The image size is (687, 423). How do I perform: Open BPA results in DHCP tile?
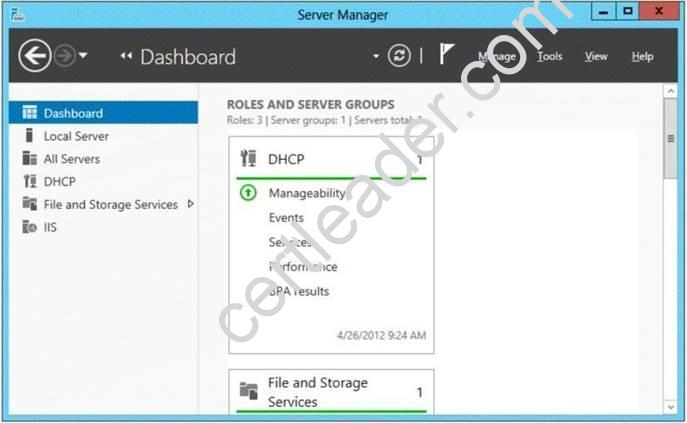298,292
